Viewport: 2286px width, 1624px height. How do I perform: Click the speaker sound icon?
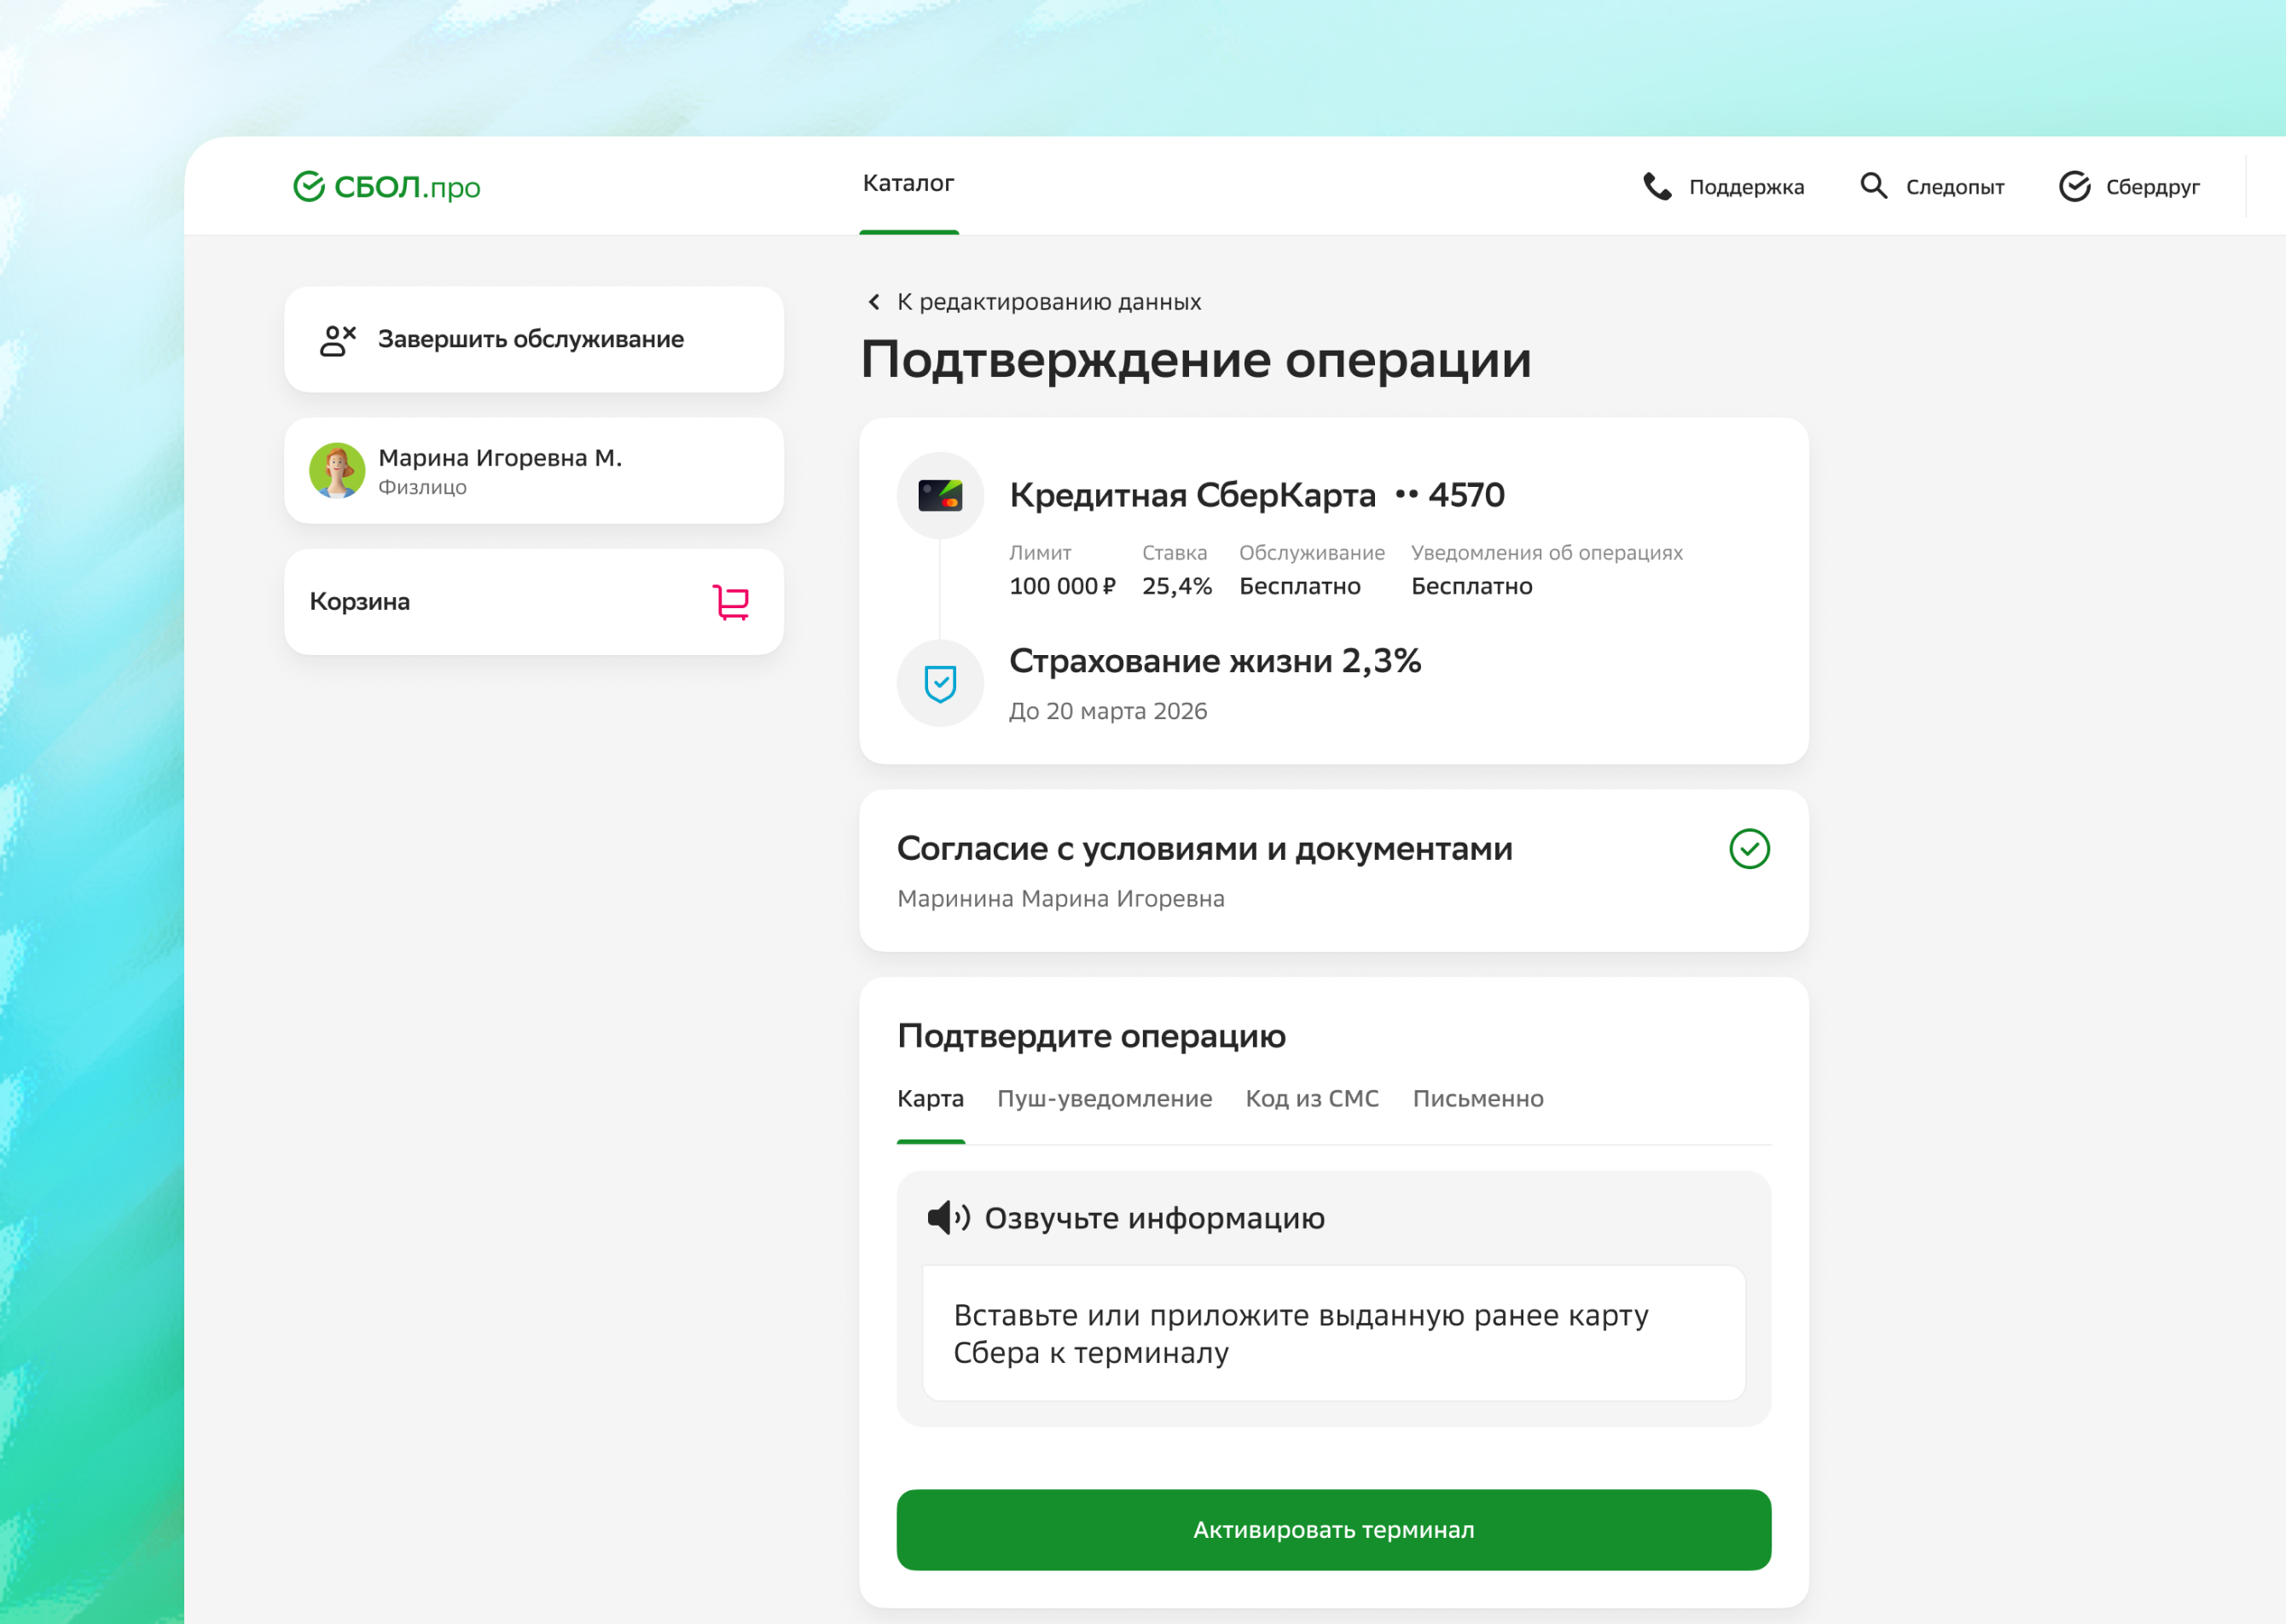click(x=948, y=1218)
